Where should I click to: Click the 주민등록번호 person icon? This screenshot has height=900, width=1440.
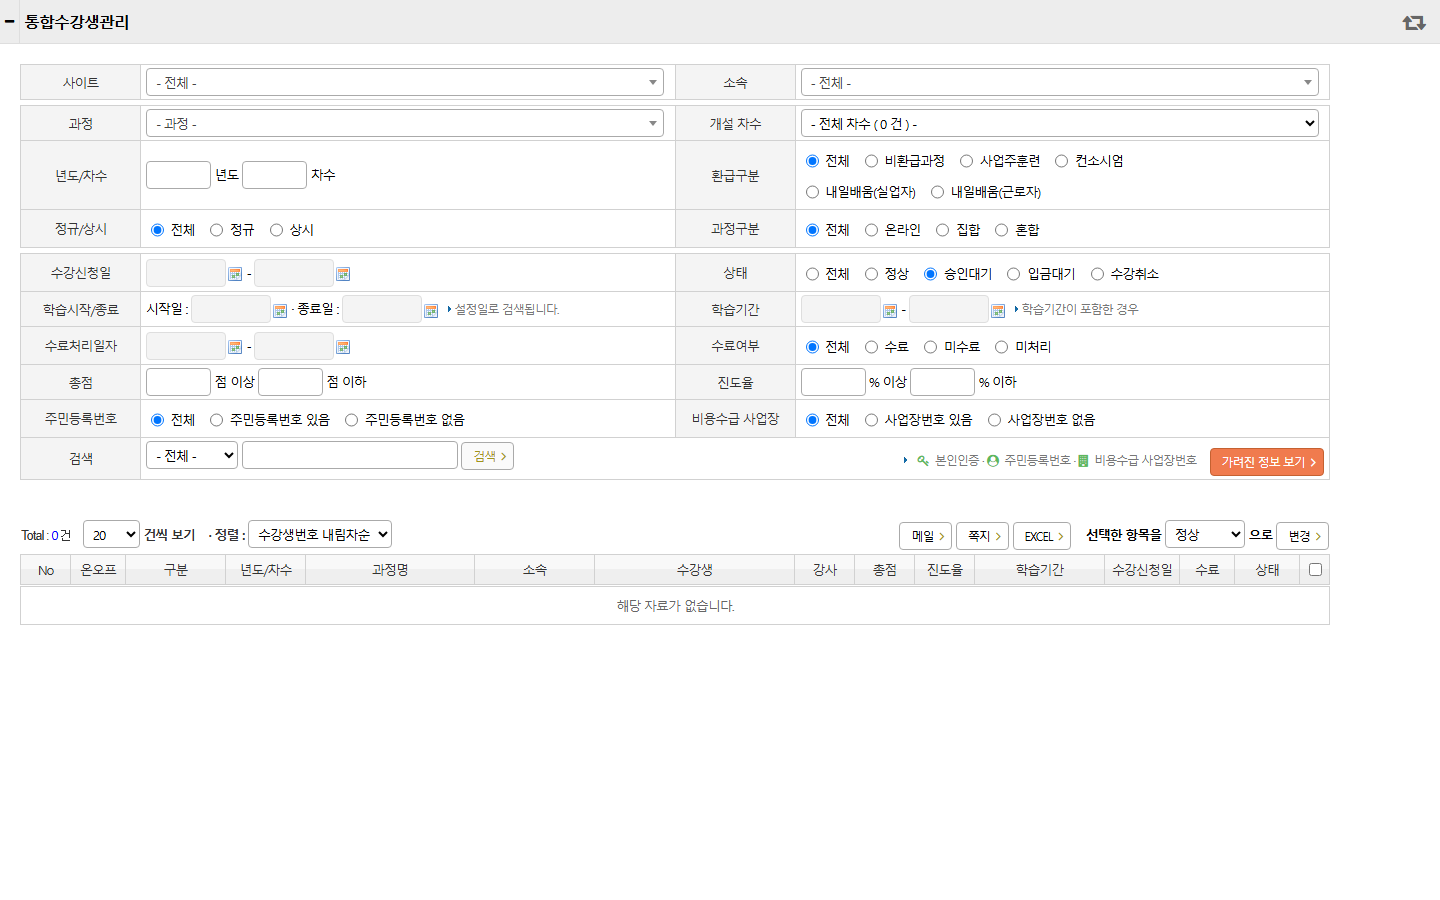(993, 461)
